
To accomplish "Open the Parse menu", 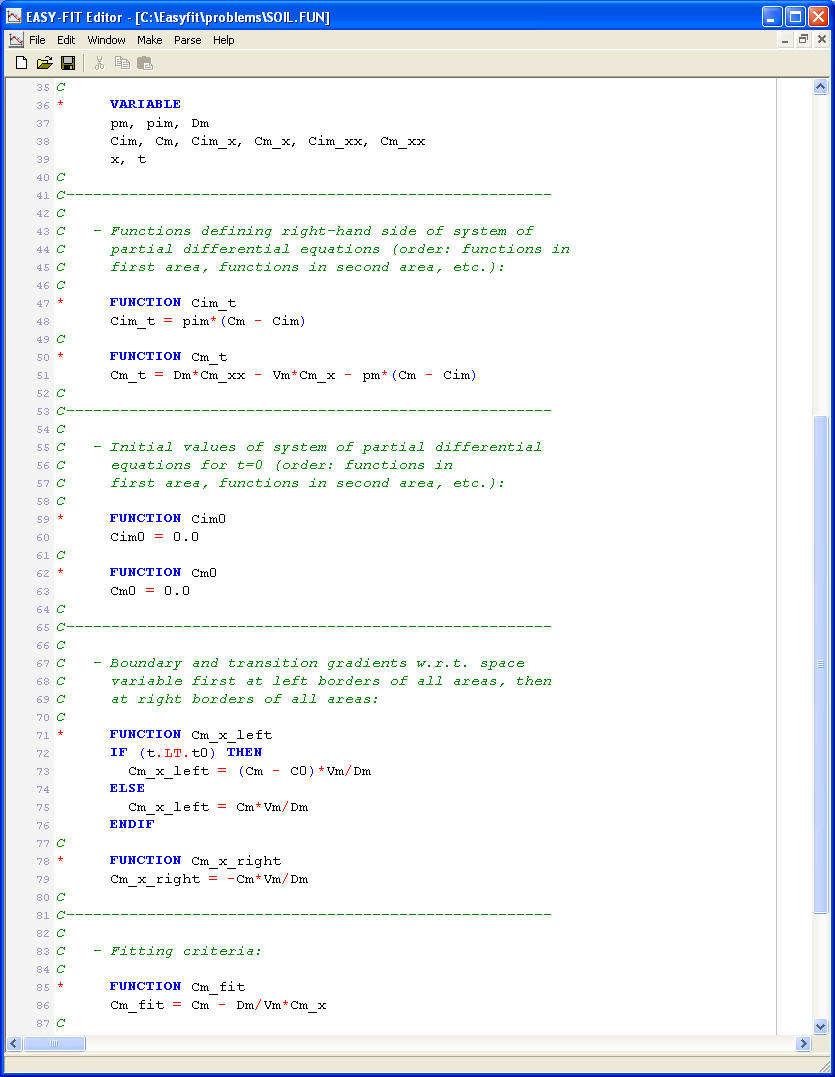I will [187, 40].
